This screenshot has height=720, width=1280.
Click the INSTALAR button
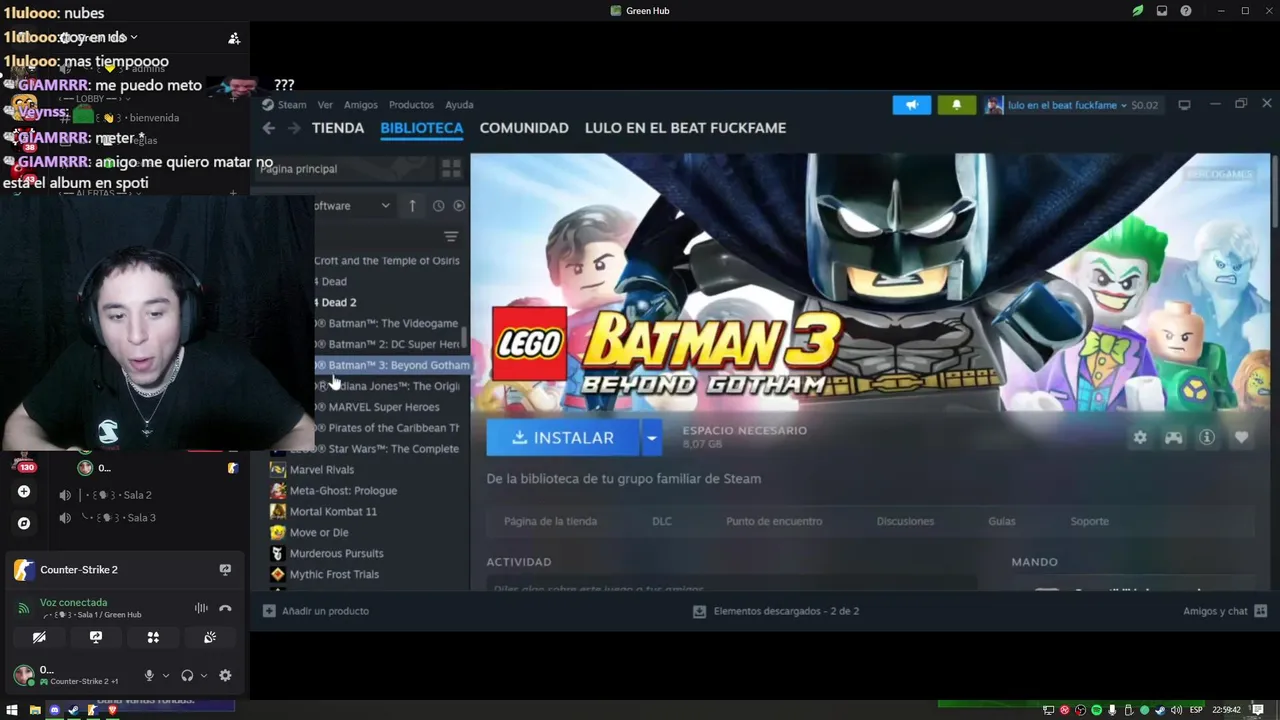pos(563,438)
